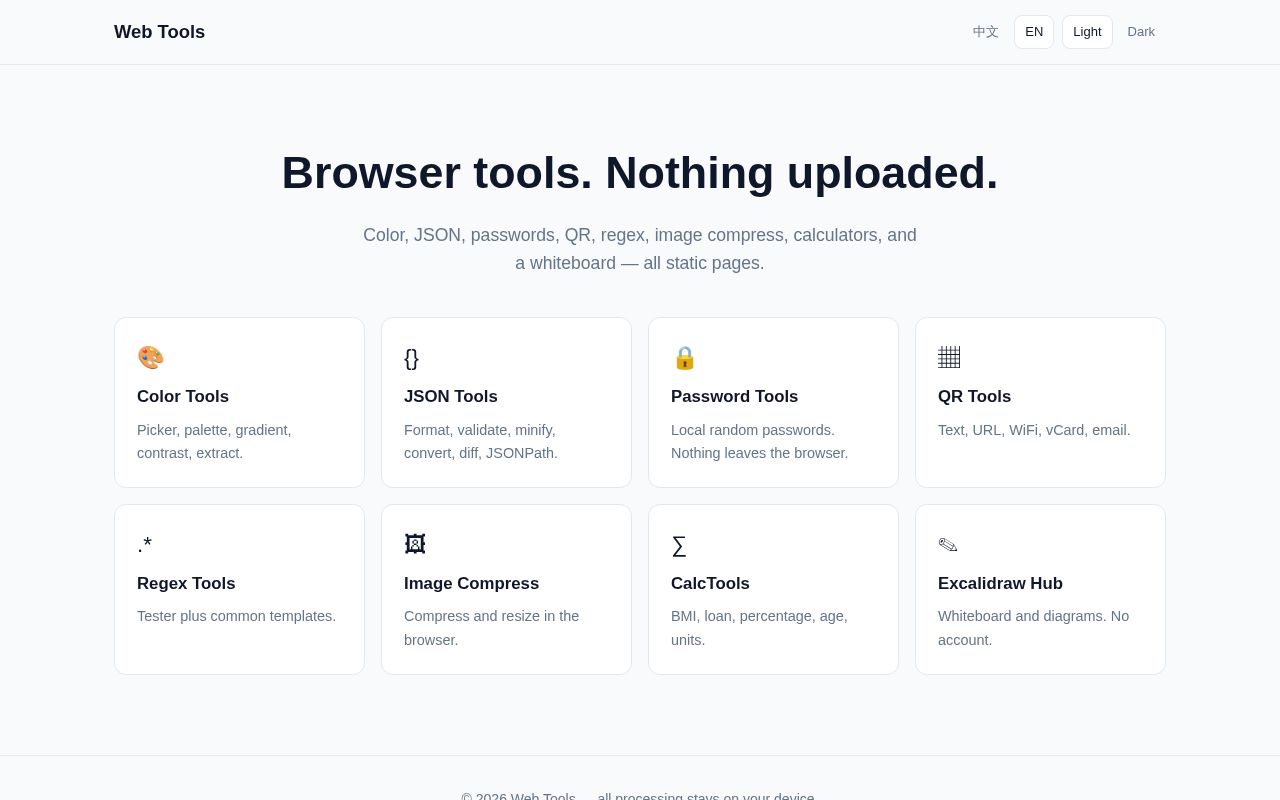Image resolution: width=1280 pixels, height=800 pixels.
Task: Click the 'Text, URL, WiFi, vCard, email.' text
Action: point(1034,430)
